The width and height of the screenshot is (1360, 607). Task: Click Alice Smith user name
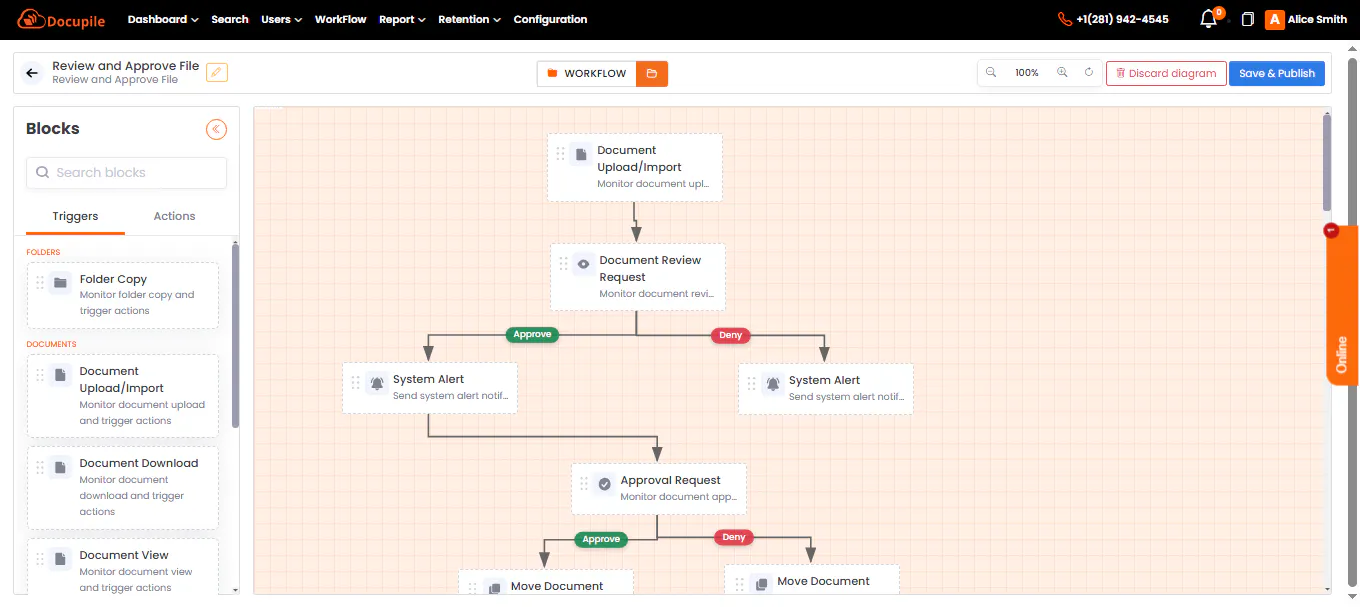point(1317,19)
